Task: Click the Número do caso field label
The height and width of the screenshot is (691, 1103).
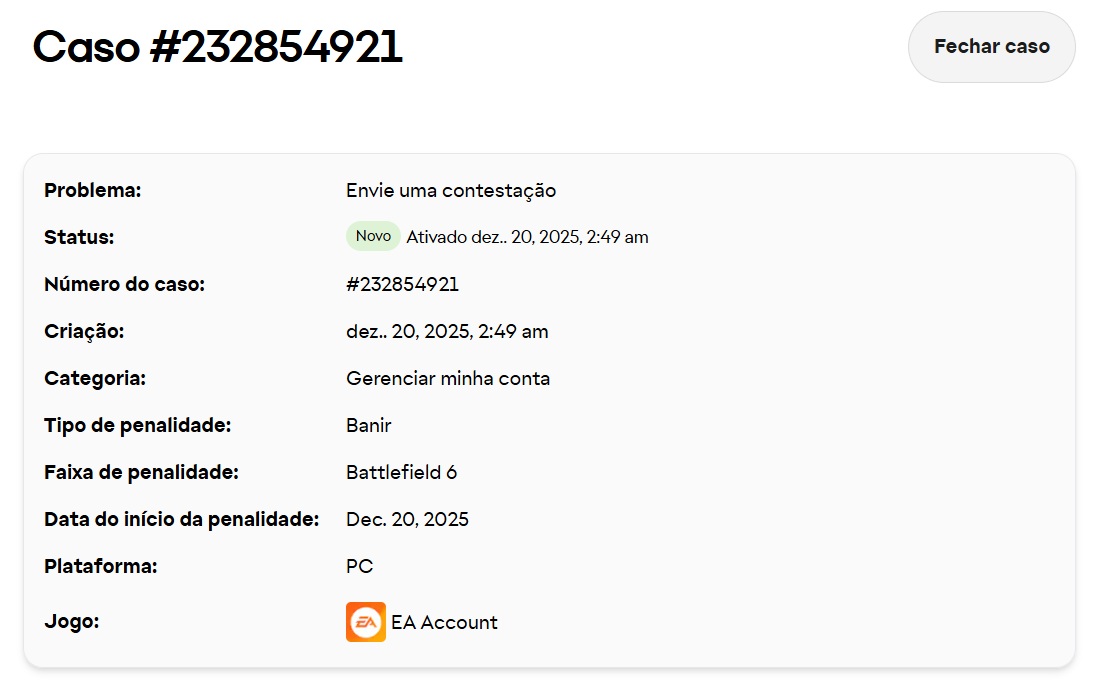Action: [x=124, y=284]
